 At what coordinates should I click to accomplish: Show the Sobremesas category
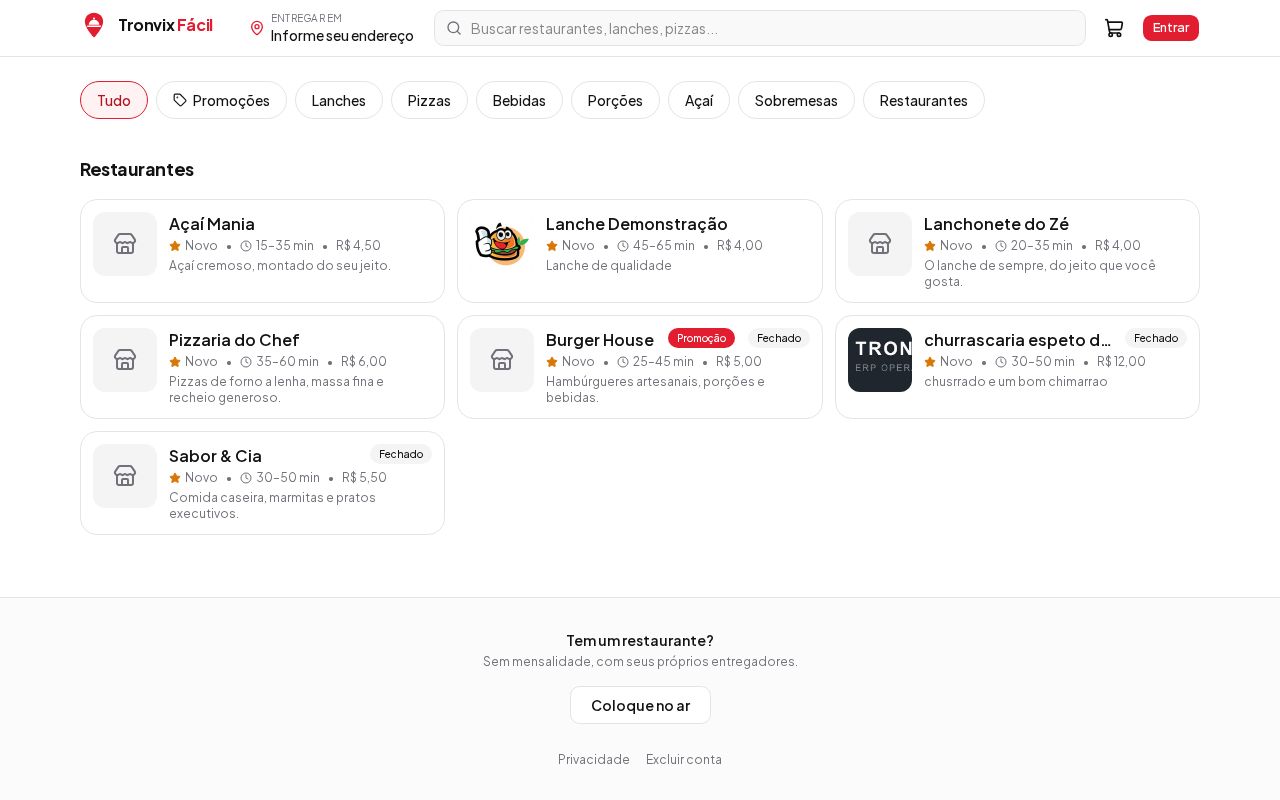(796, 100)
